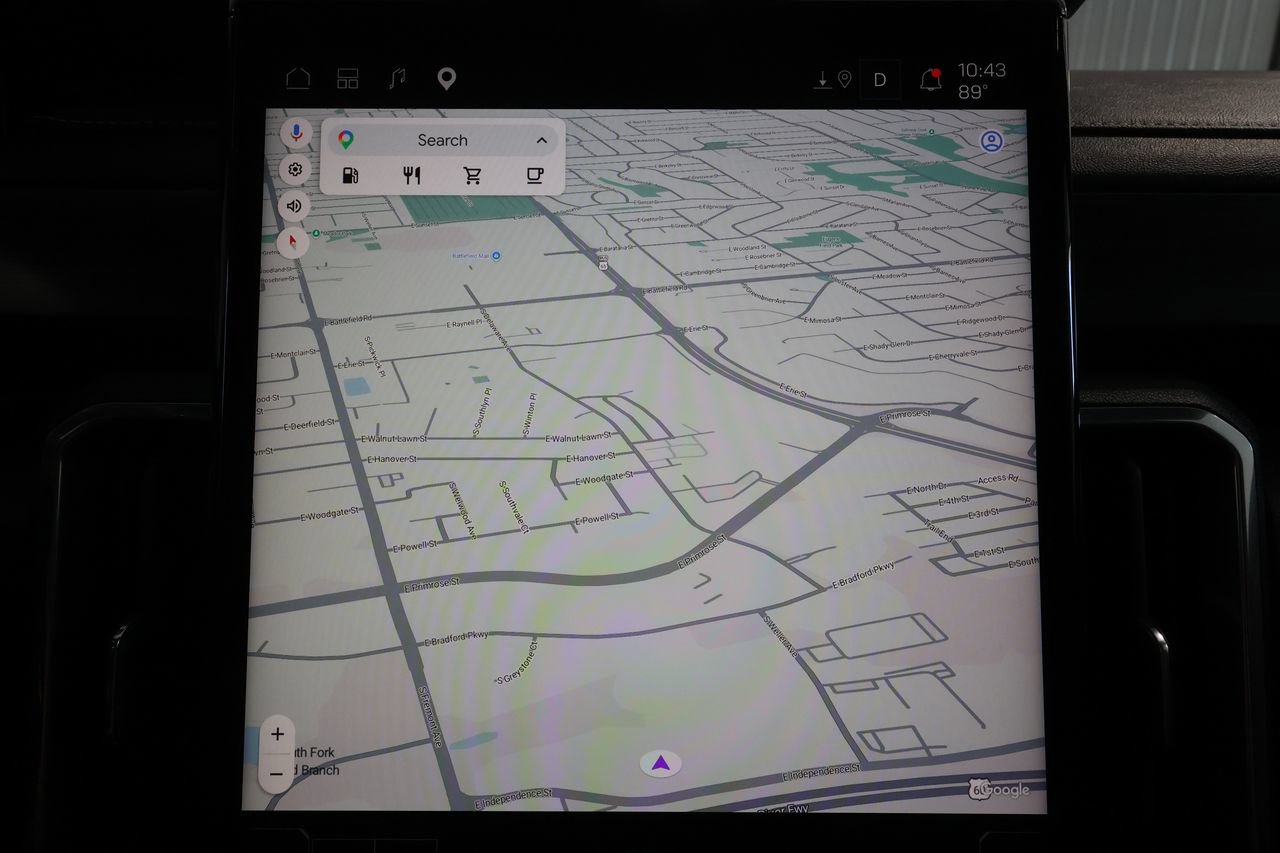Tap the E Cherryvale St street label
This screenshot has width=1280, height=853.
[953, 356]
